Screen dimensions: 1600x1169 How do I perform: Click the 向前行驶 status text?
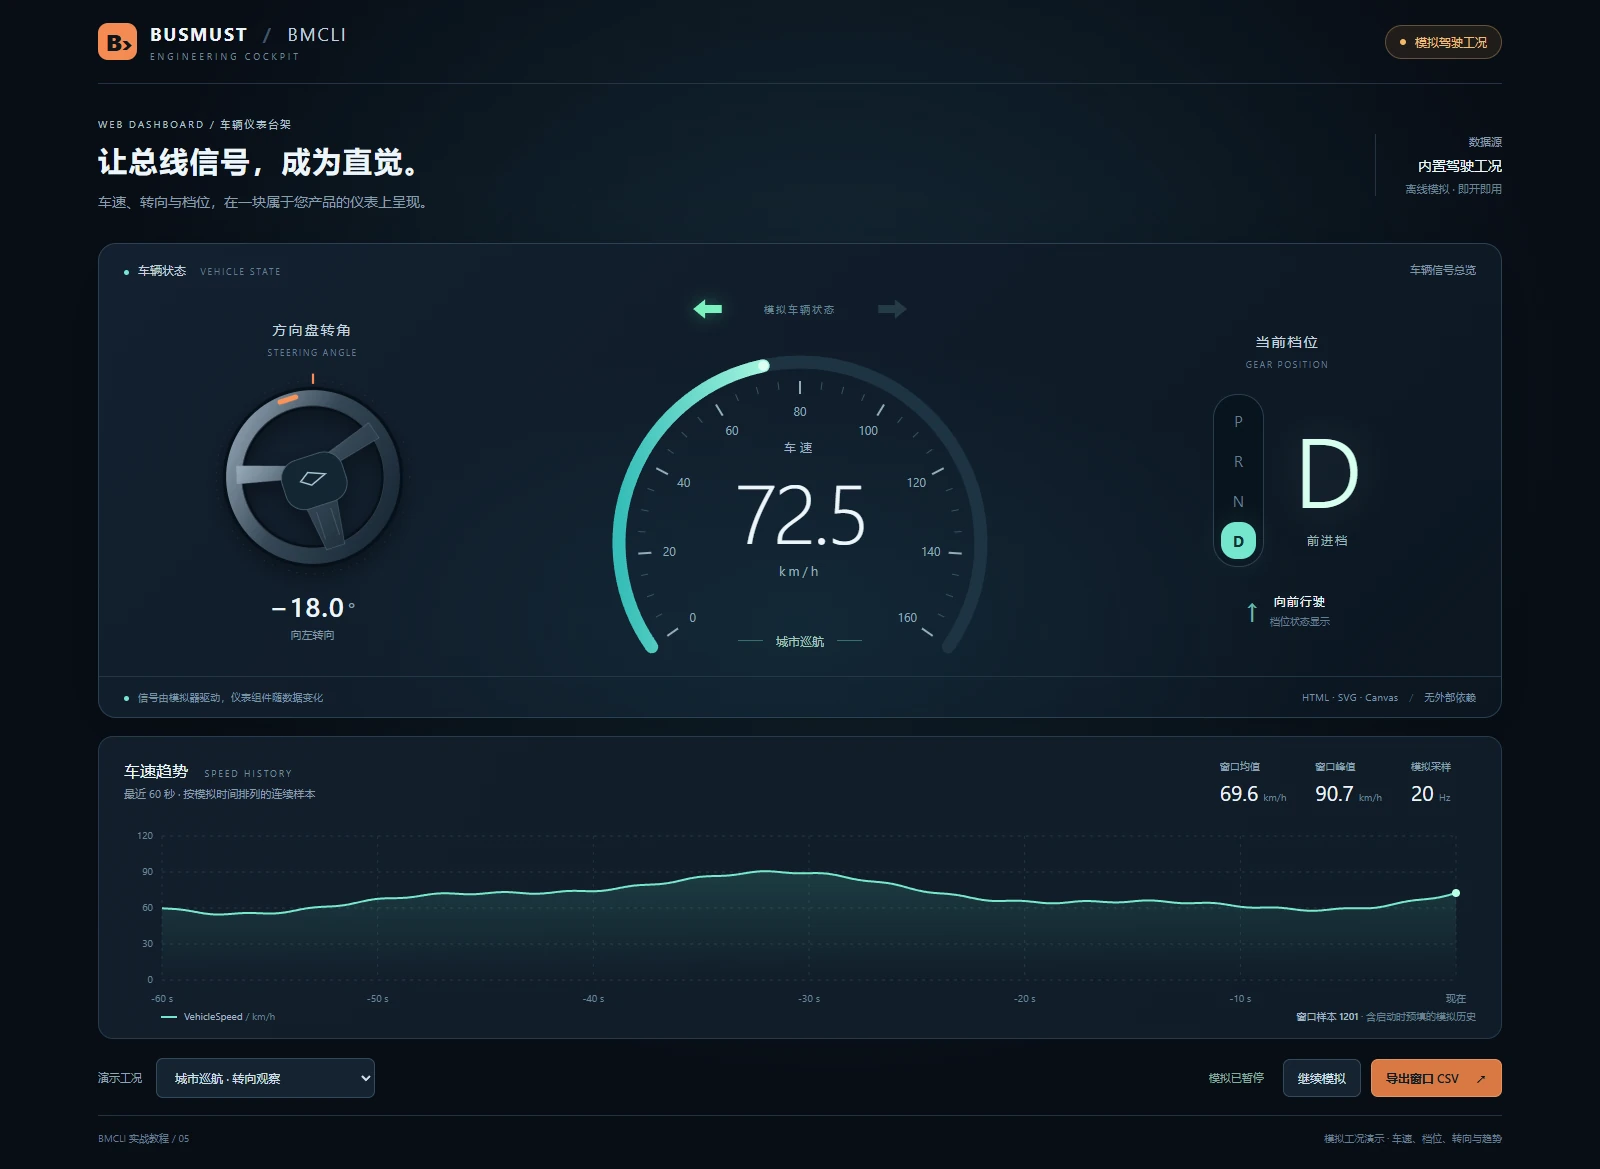coord(1299,602)
